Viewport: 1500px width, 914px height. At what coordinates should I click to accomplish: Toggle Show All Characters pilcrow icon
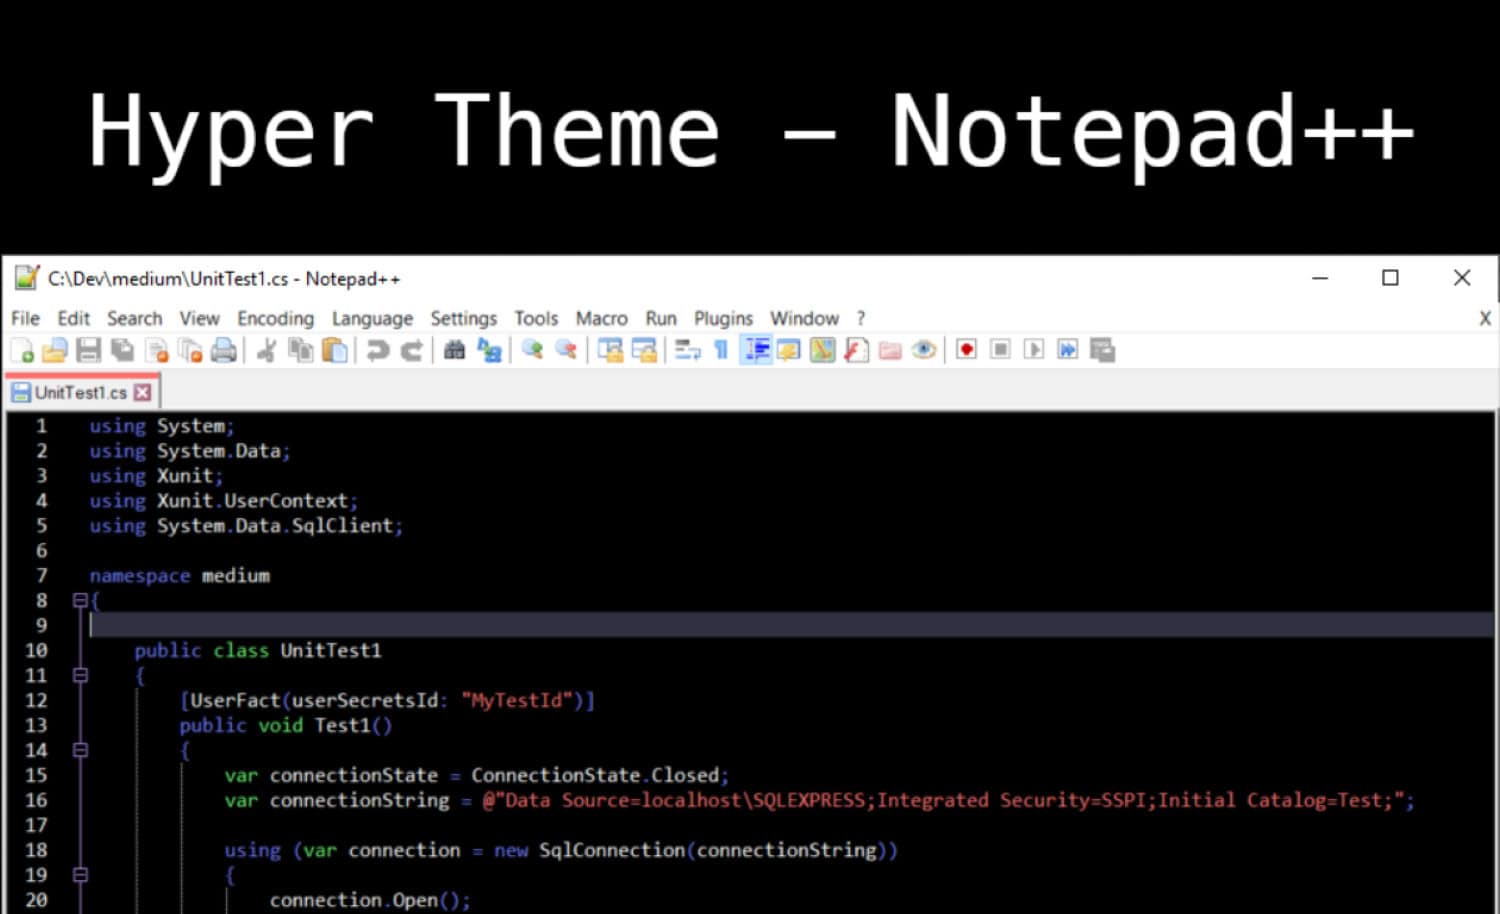pos(721,350)
